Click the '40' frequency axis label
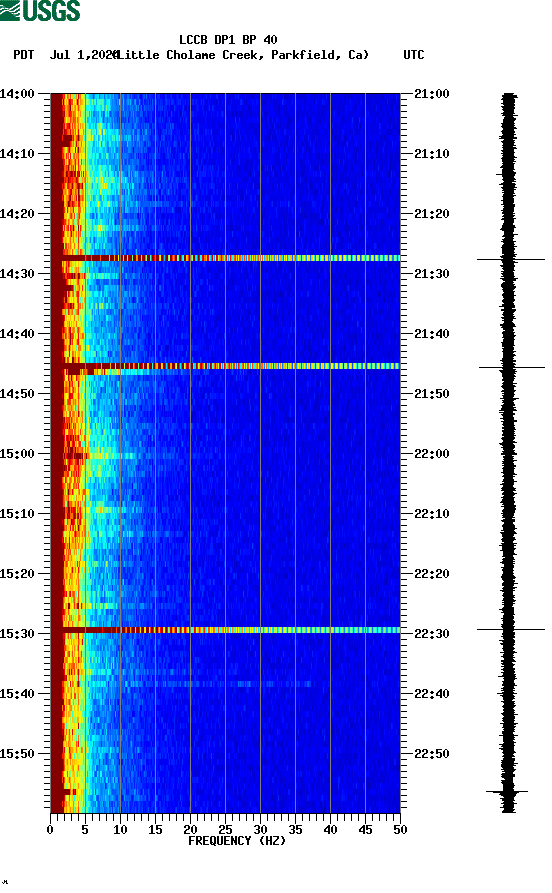 pyautogui.click(x=330, y=830)
